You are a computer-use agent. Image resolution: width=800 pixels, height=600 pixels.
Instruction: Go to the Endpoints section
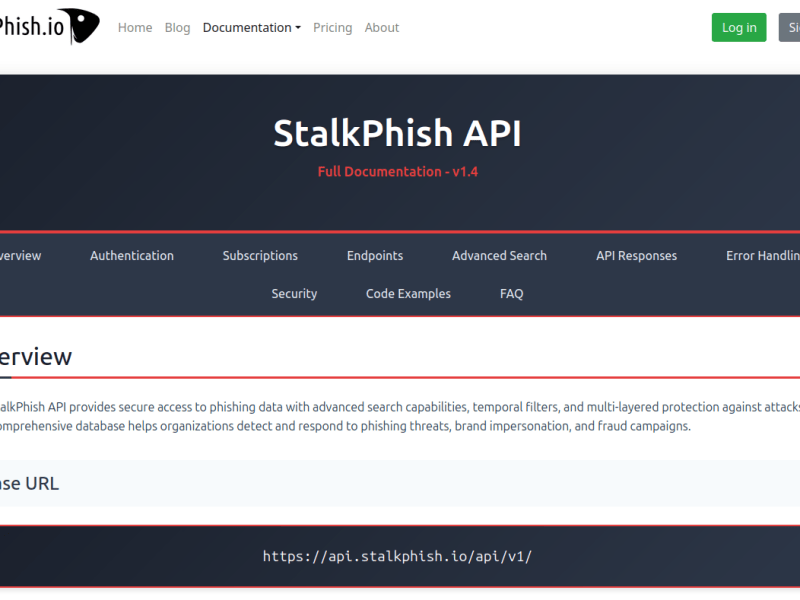(375, 255)
